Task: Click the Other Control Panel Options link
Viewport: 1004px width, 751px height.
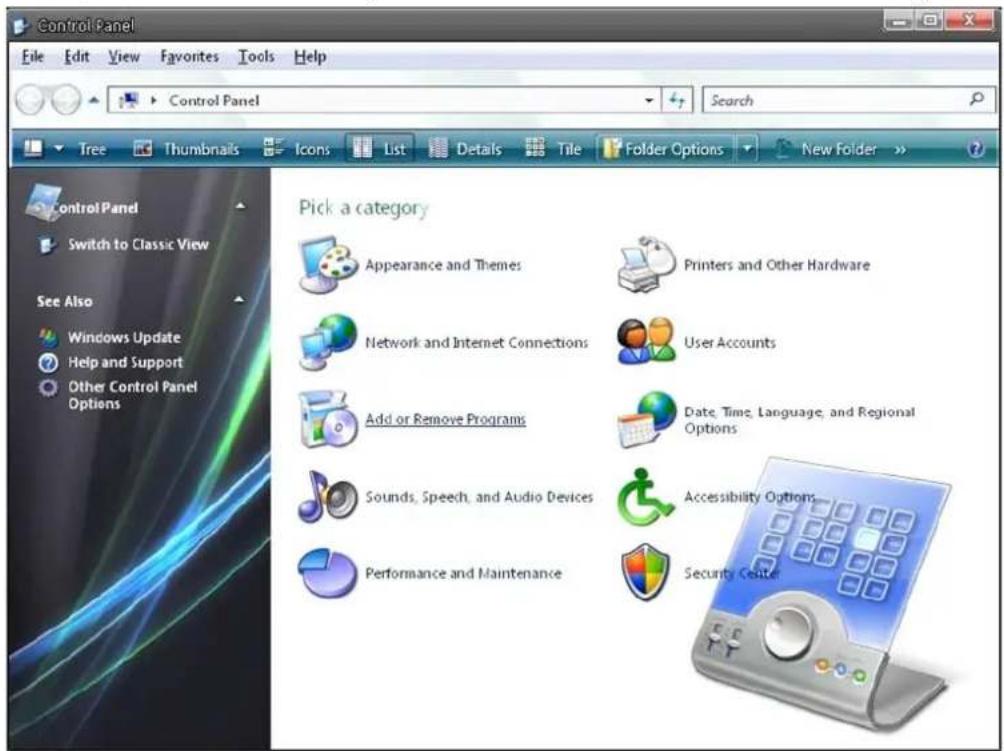Action: tap(133, 395)
